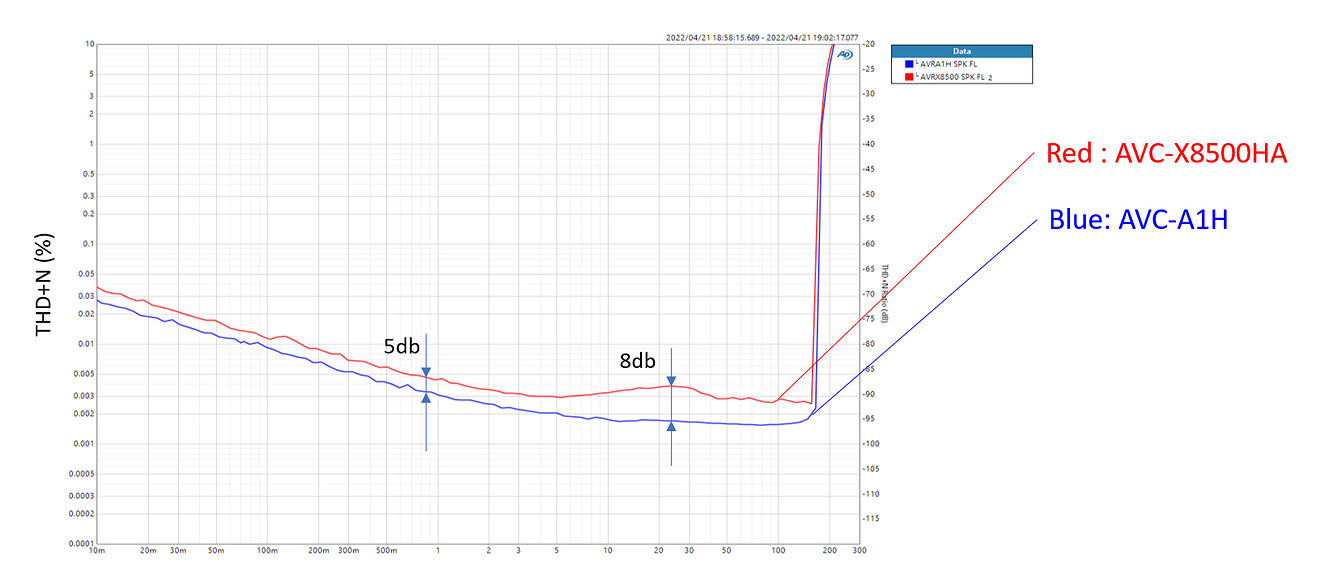The image size is (1320, 588).
Task: Click the THD+N Ratio (dB) axis title
Action: click(885, 294)
